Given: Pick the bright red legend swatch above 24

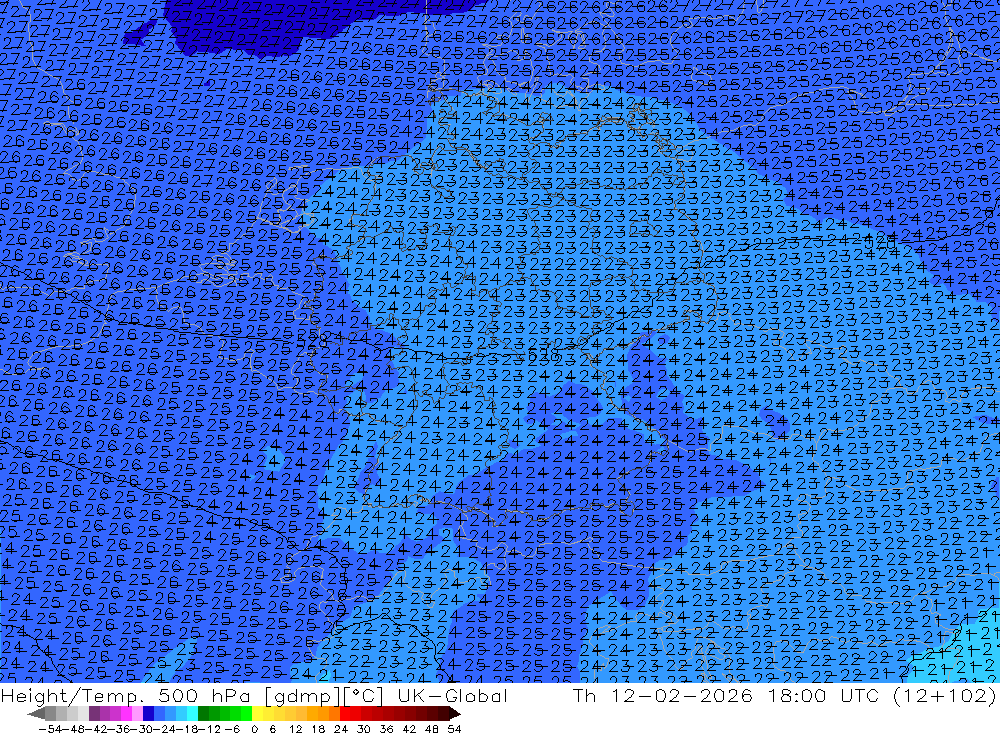Looking at the screenshot, I should pos(345,713).
